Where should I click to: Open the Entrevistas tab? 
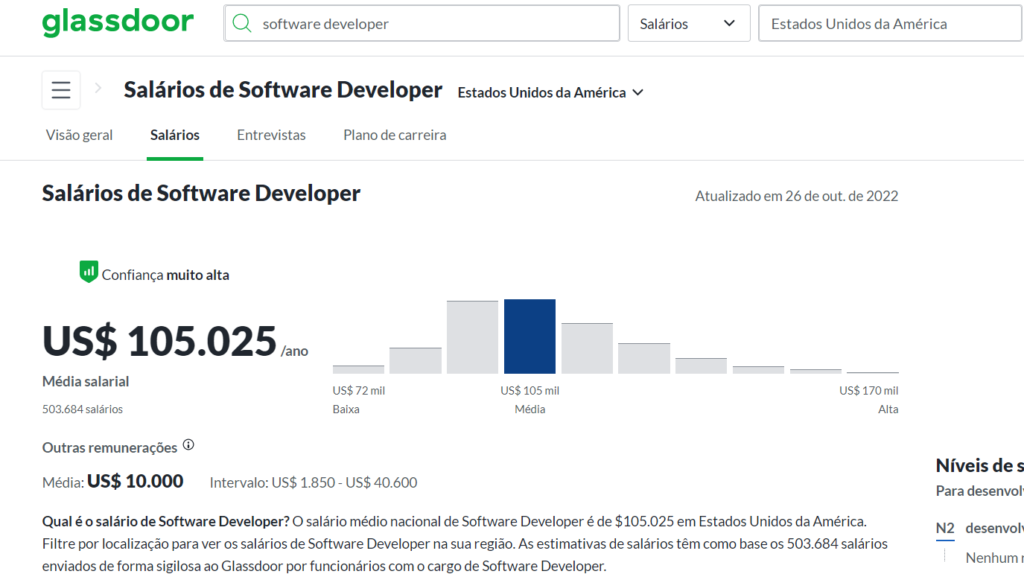[x=271, y=135]
